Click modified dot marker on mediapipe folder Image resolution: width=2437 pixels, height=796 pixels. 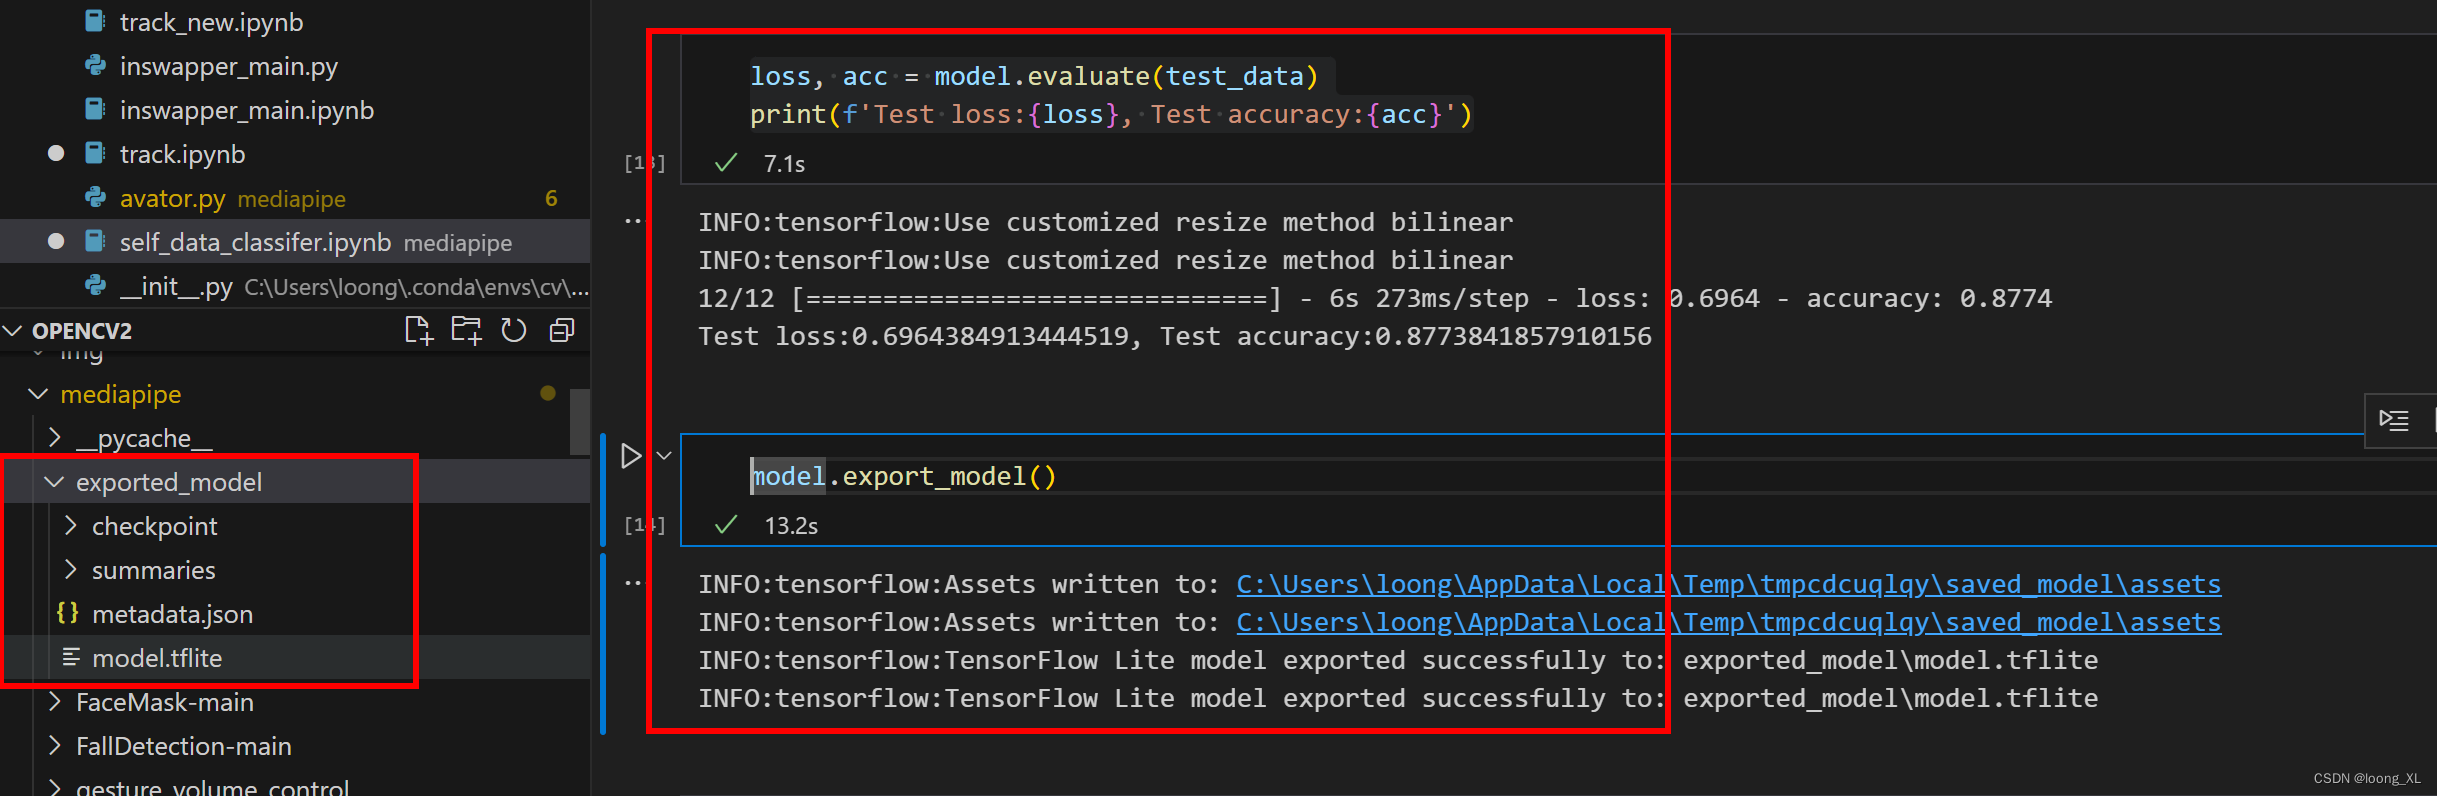pyautogui.click(x=548, y=393)
